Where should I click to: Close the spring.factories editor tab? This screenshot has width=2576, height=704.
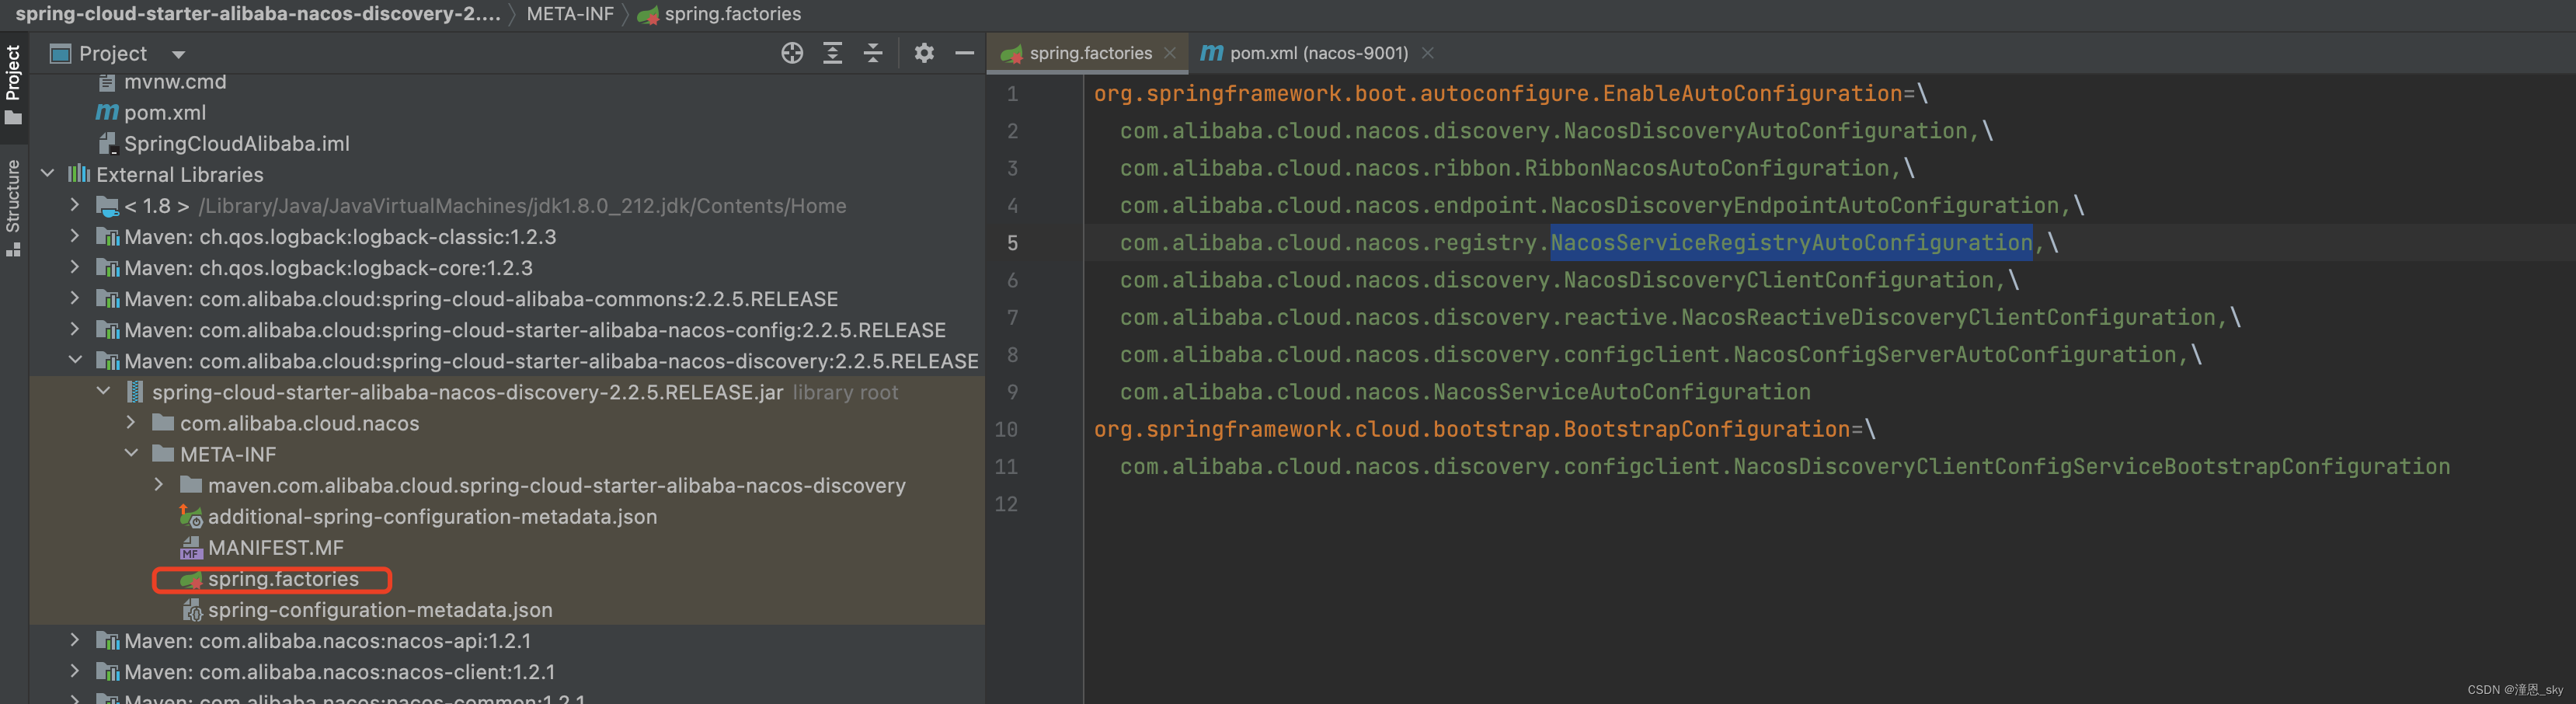click(x=1170, y=53)
